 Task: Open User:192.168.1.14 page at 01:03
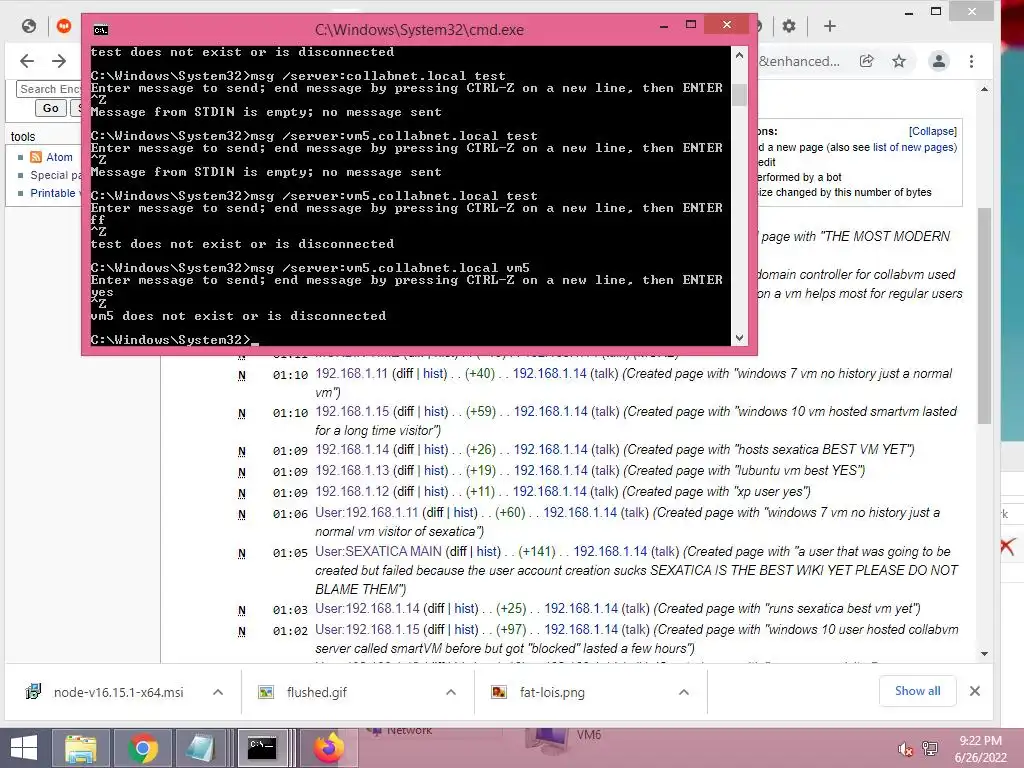[367, 609]
